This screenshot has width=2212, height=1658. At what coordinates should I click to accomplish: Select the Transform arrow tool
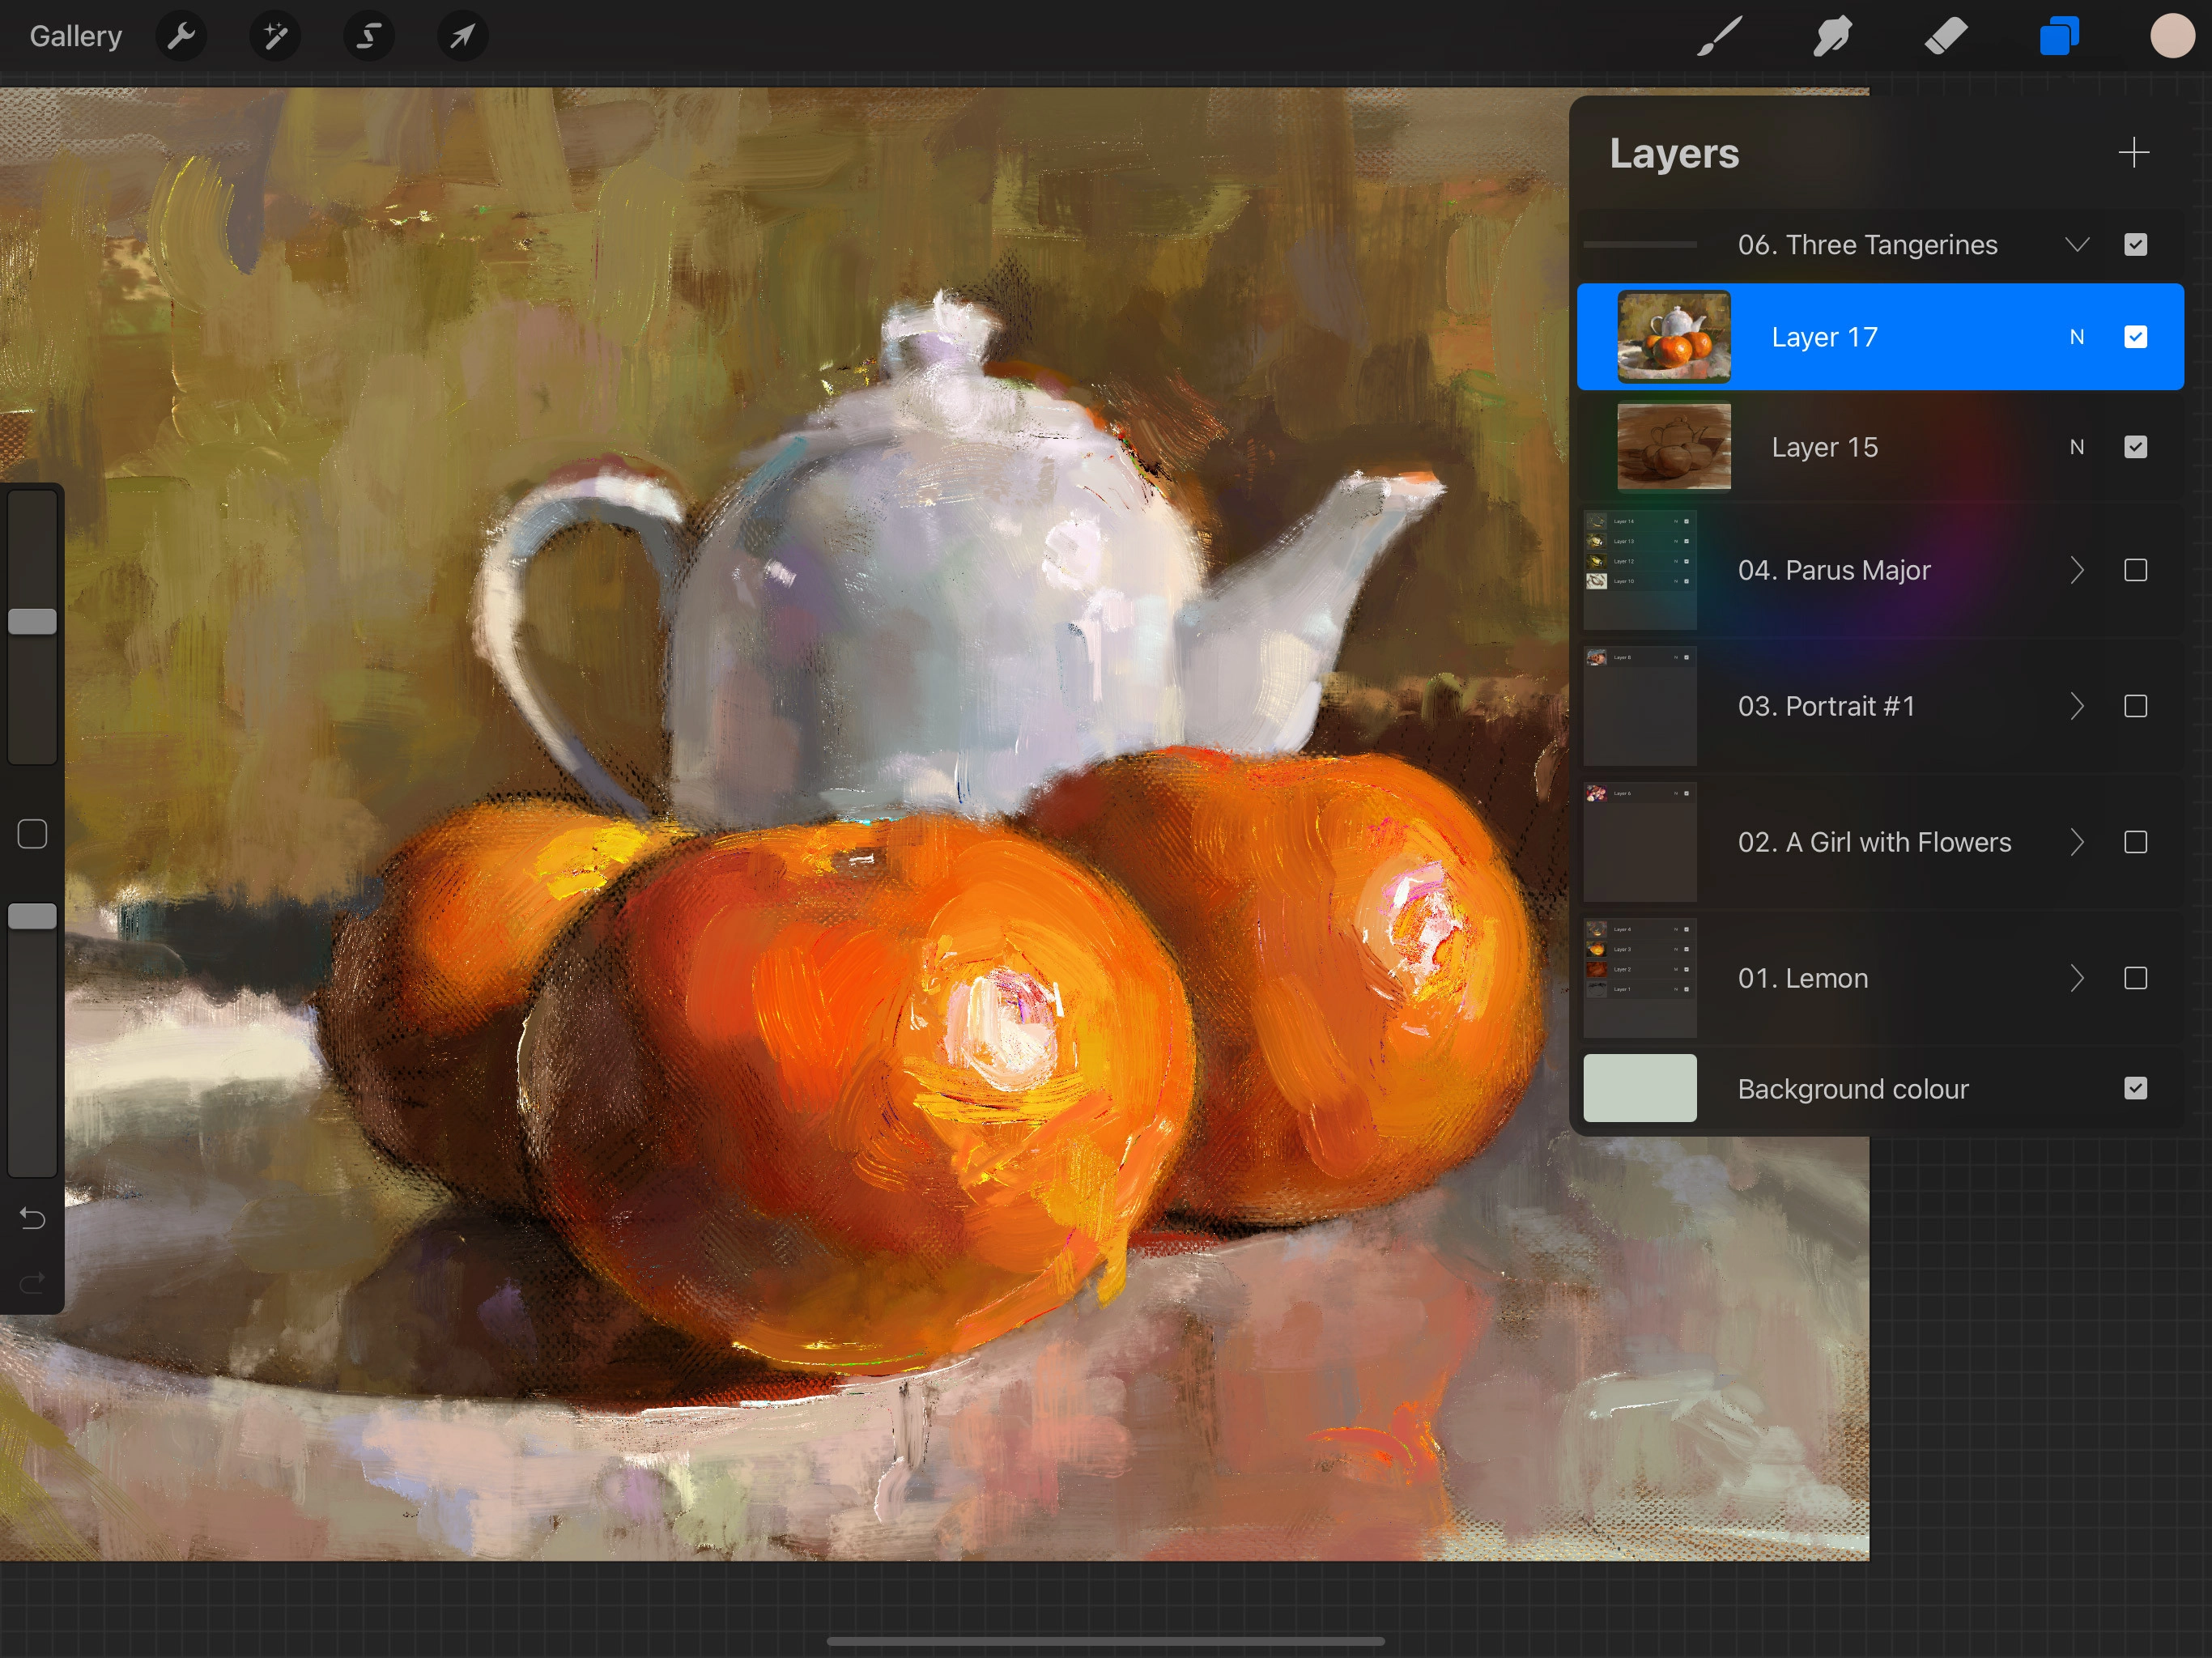462,37
